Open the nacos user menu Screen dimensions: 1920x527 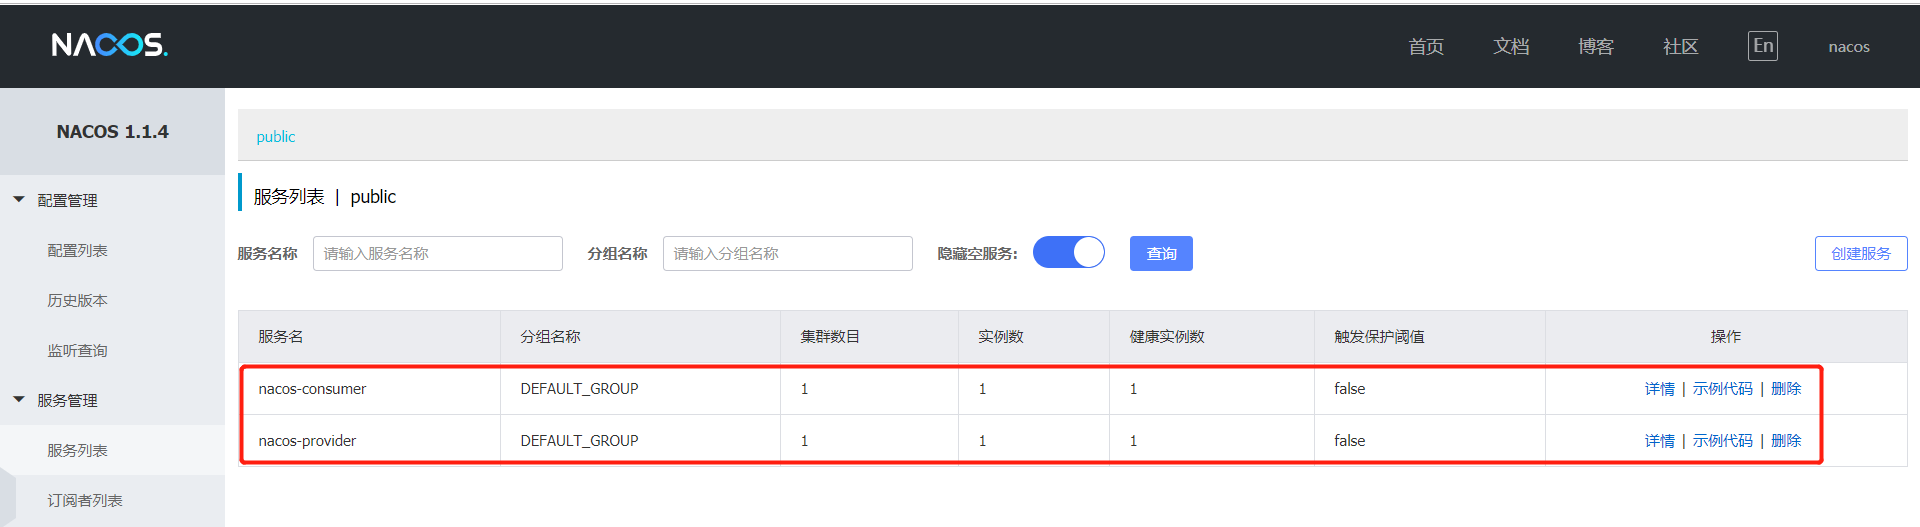click(1849, 47)
